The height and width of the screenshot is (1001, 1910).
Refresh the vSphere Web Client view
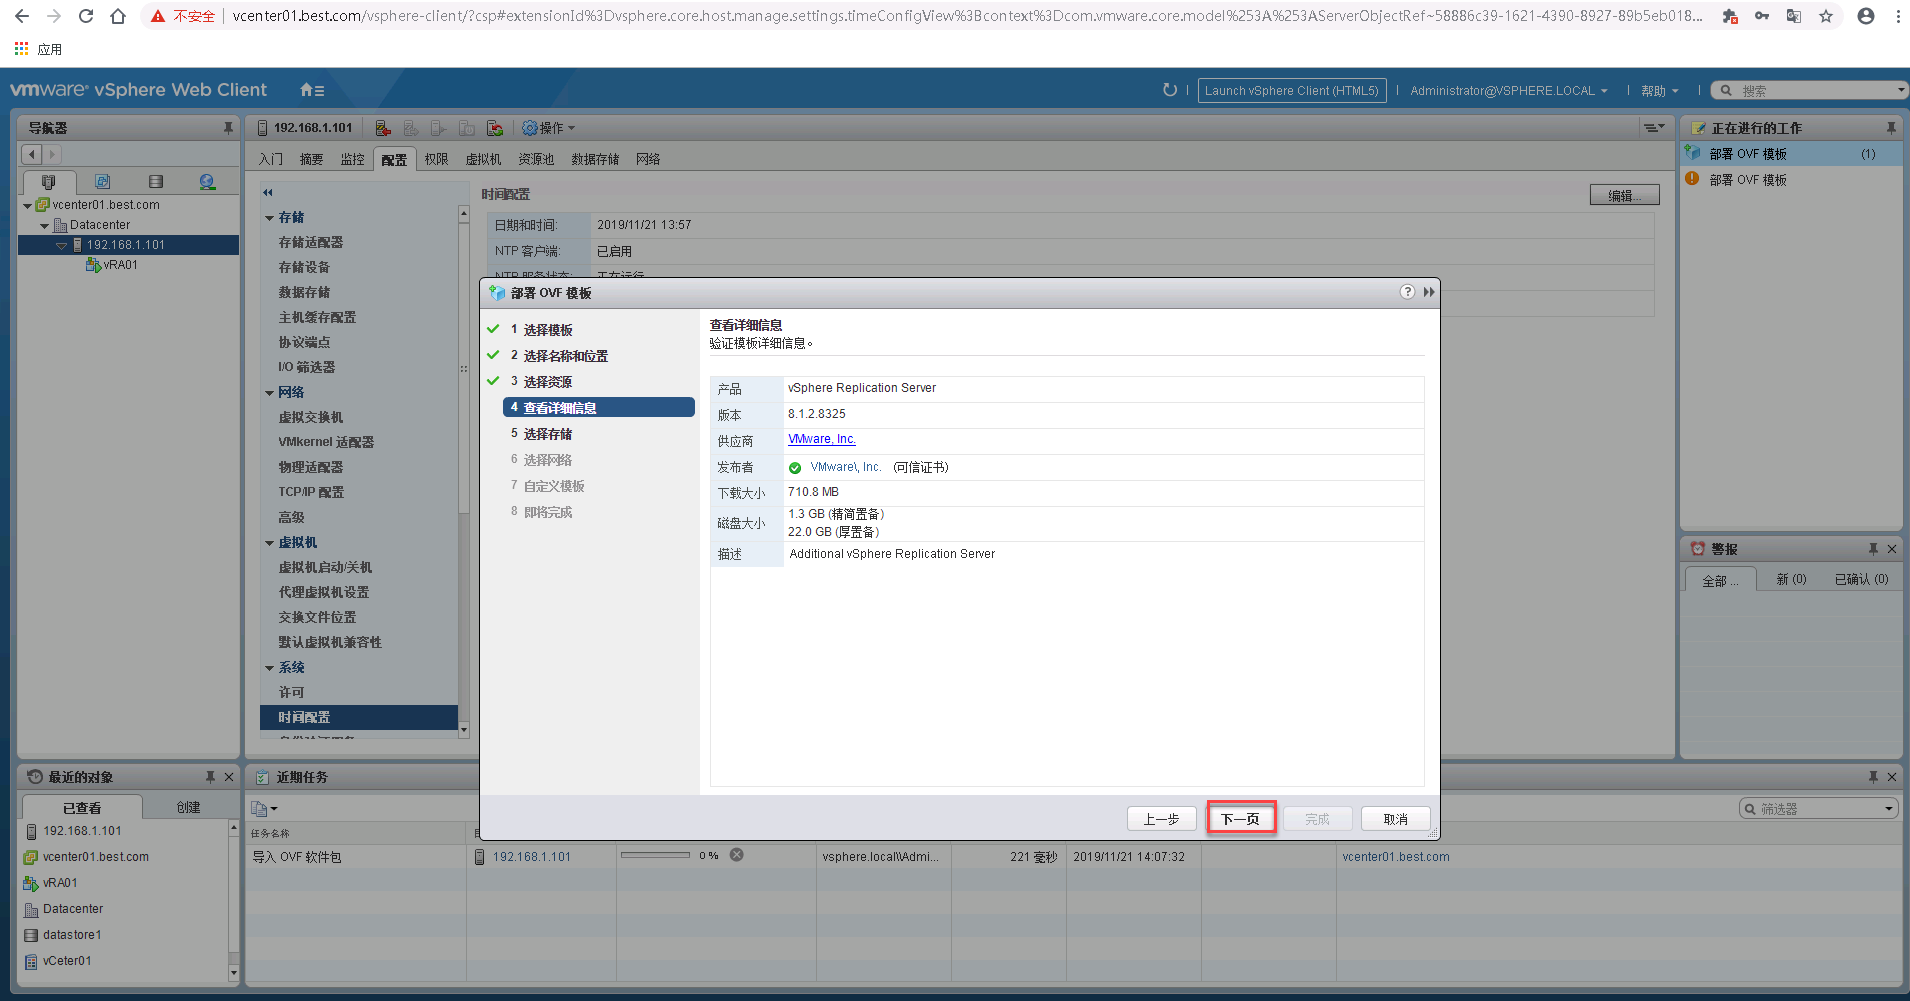tap(1169, 90)
